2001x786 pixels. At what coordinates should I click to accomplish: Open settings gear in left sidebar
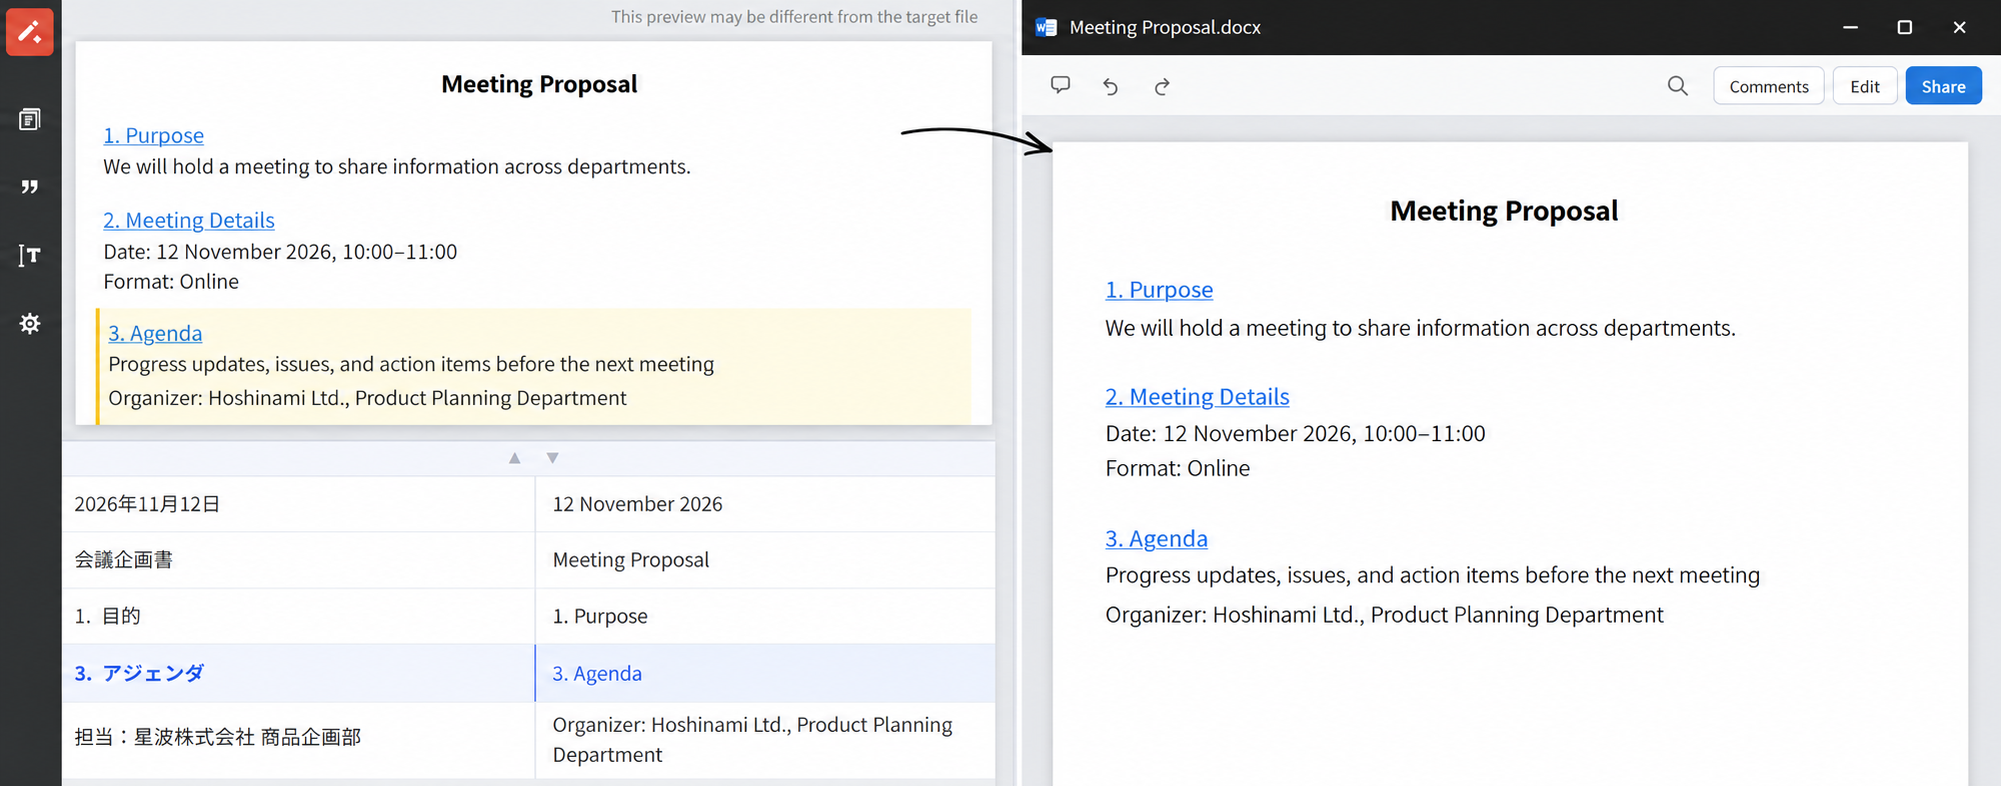point(30,323)
